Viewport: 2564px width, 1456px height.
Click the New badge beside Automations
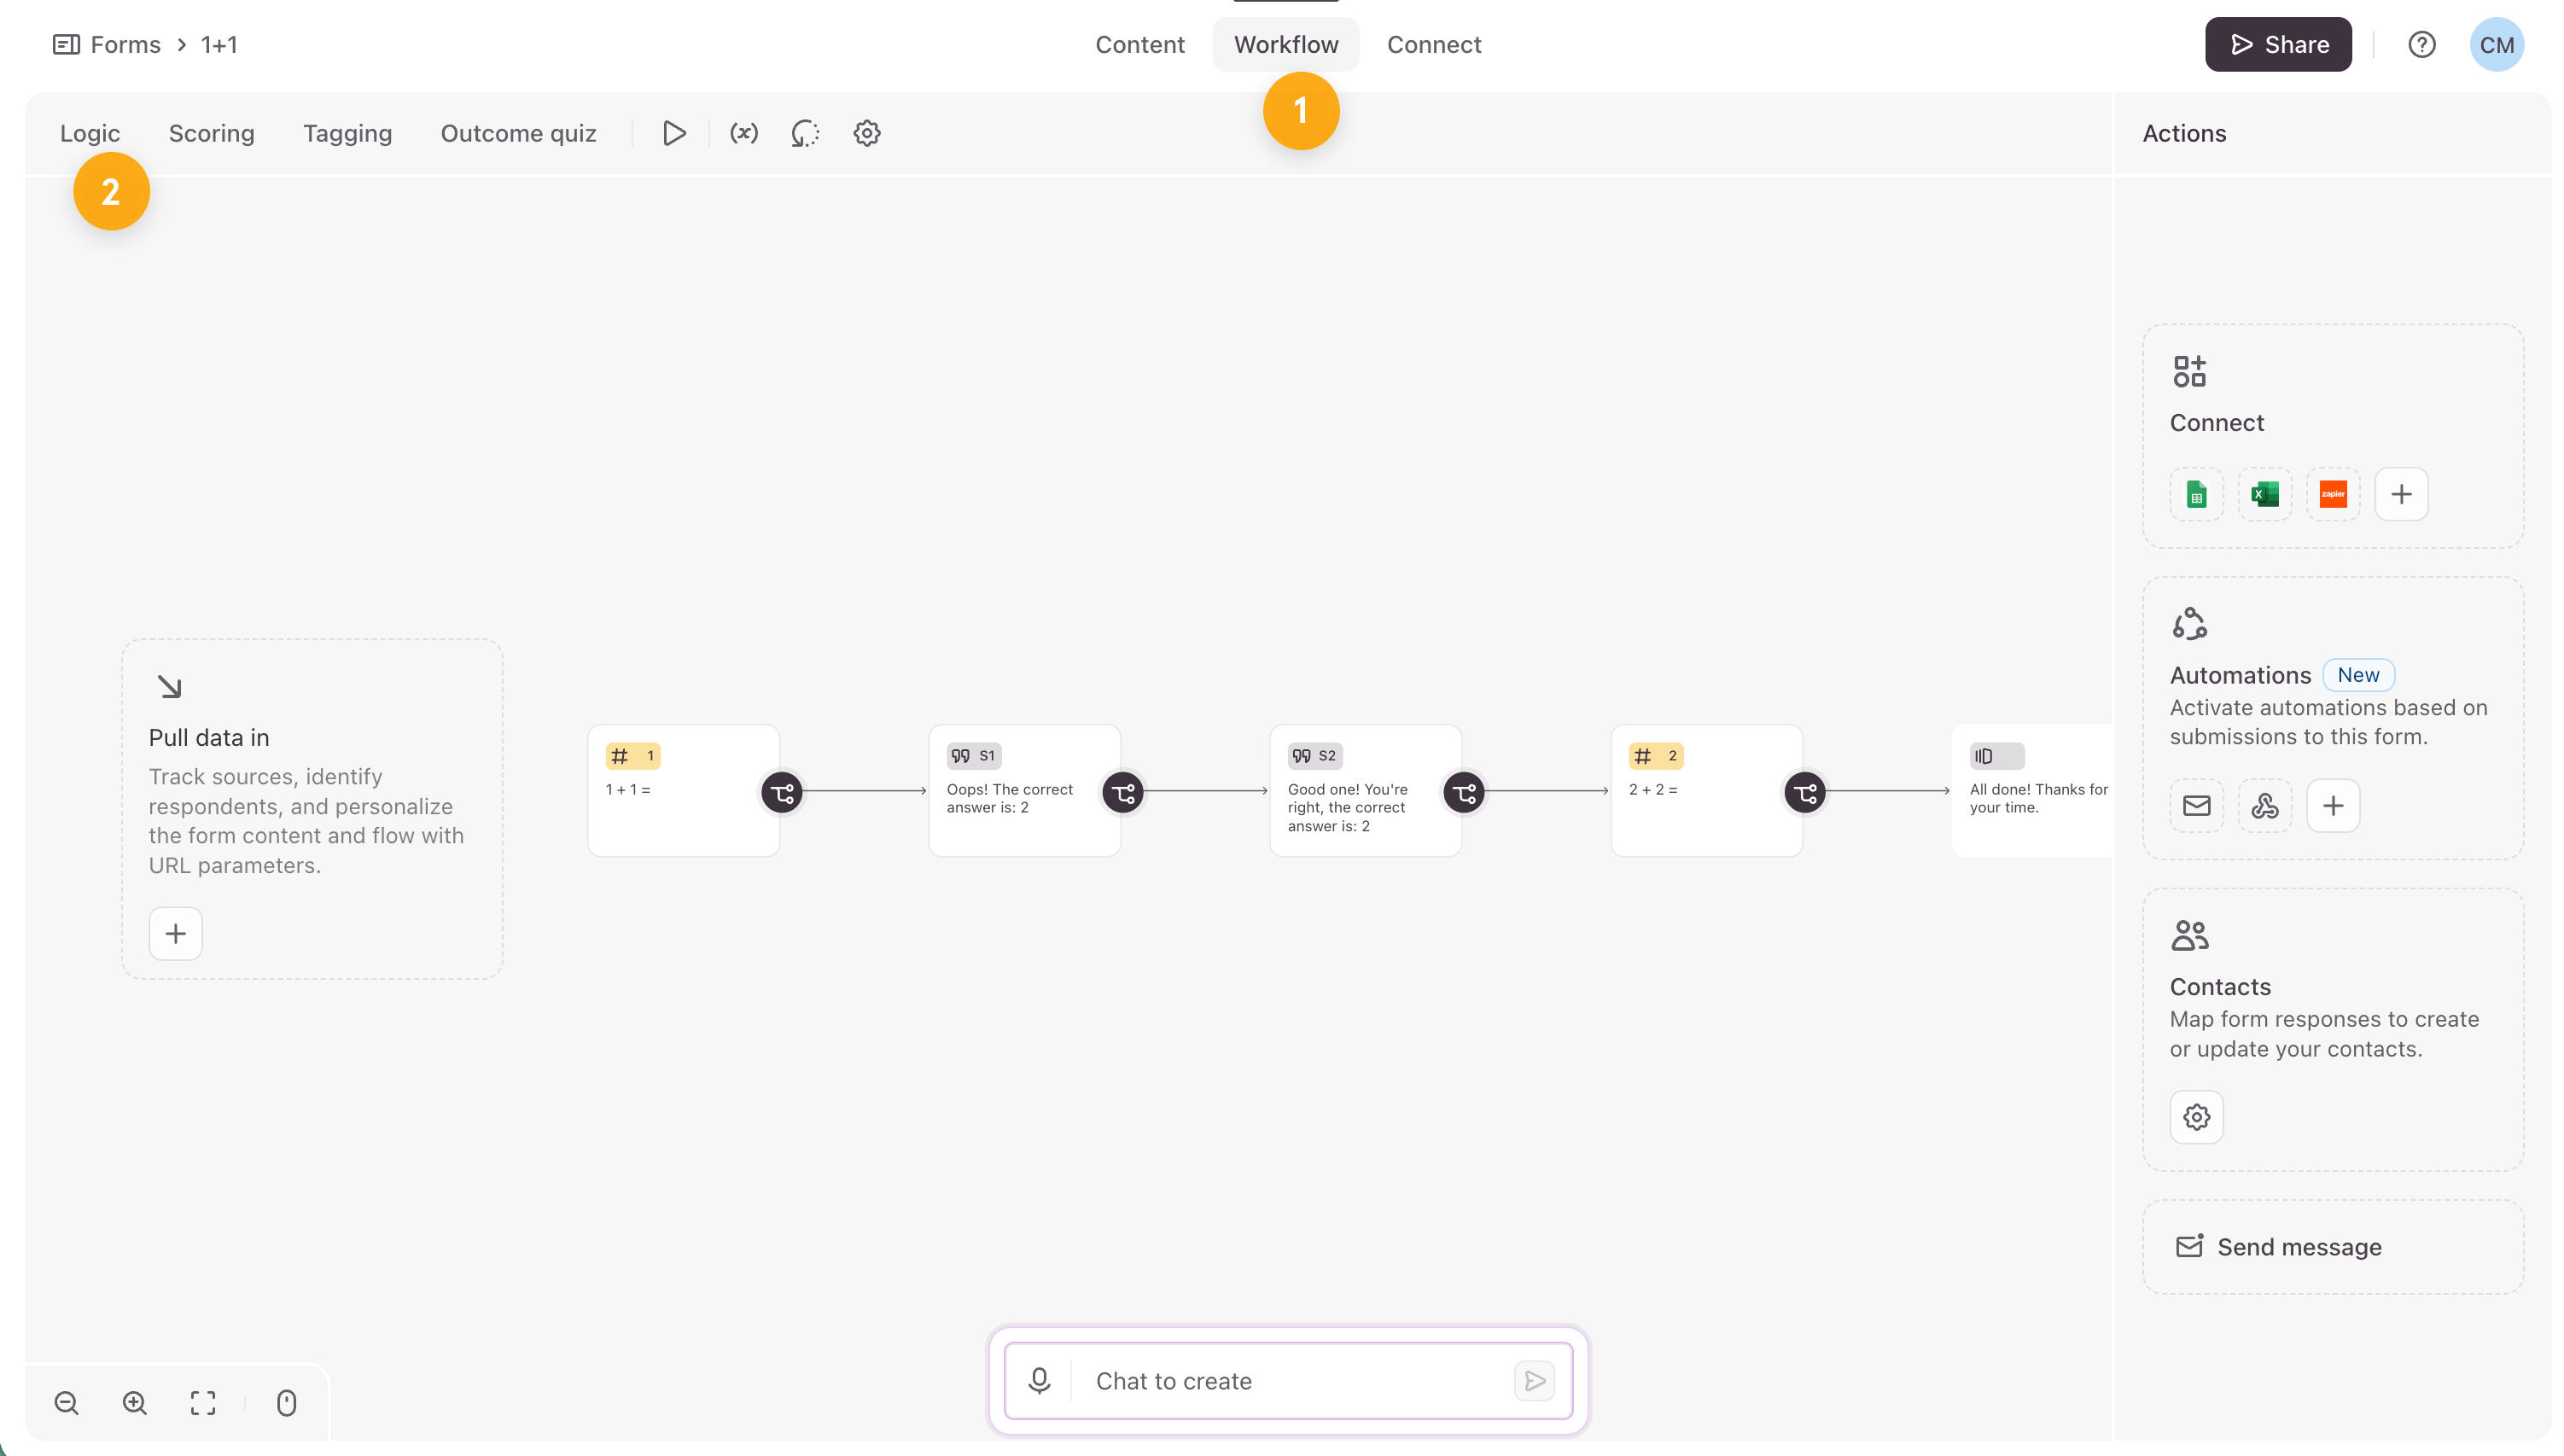click(2358, 675)
